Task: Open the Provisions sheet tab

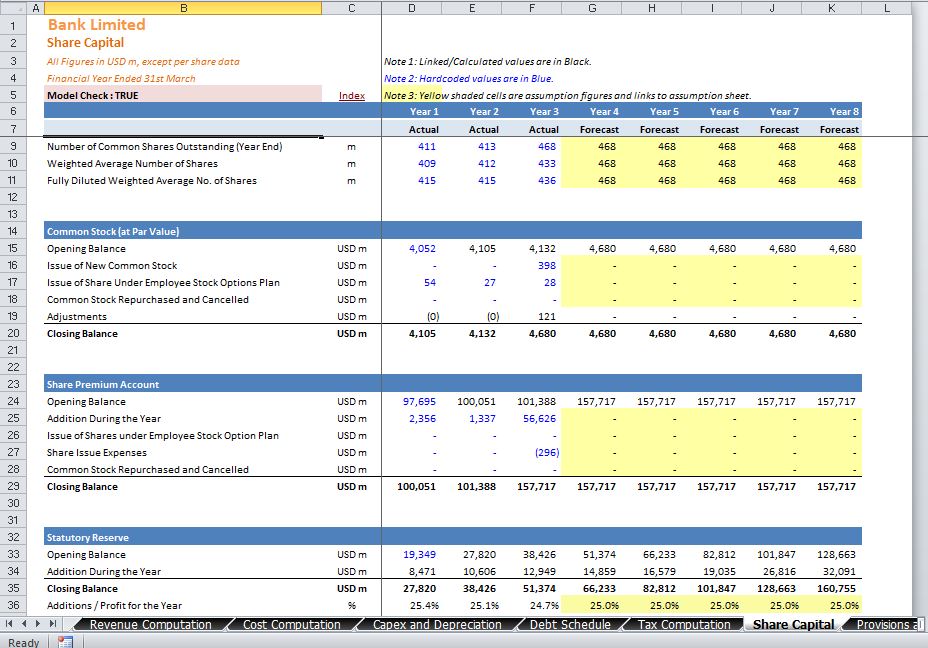Action: pyautogui.click(x=885, y=624)
